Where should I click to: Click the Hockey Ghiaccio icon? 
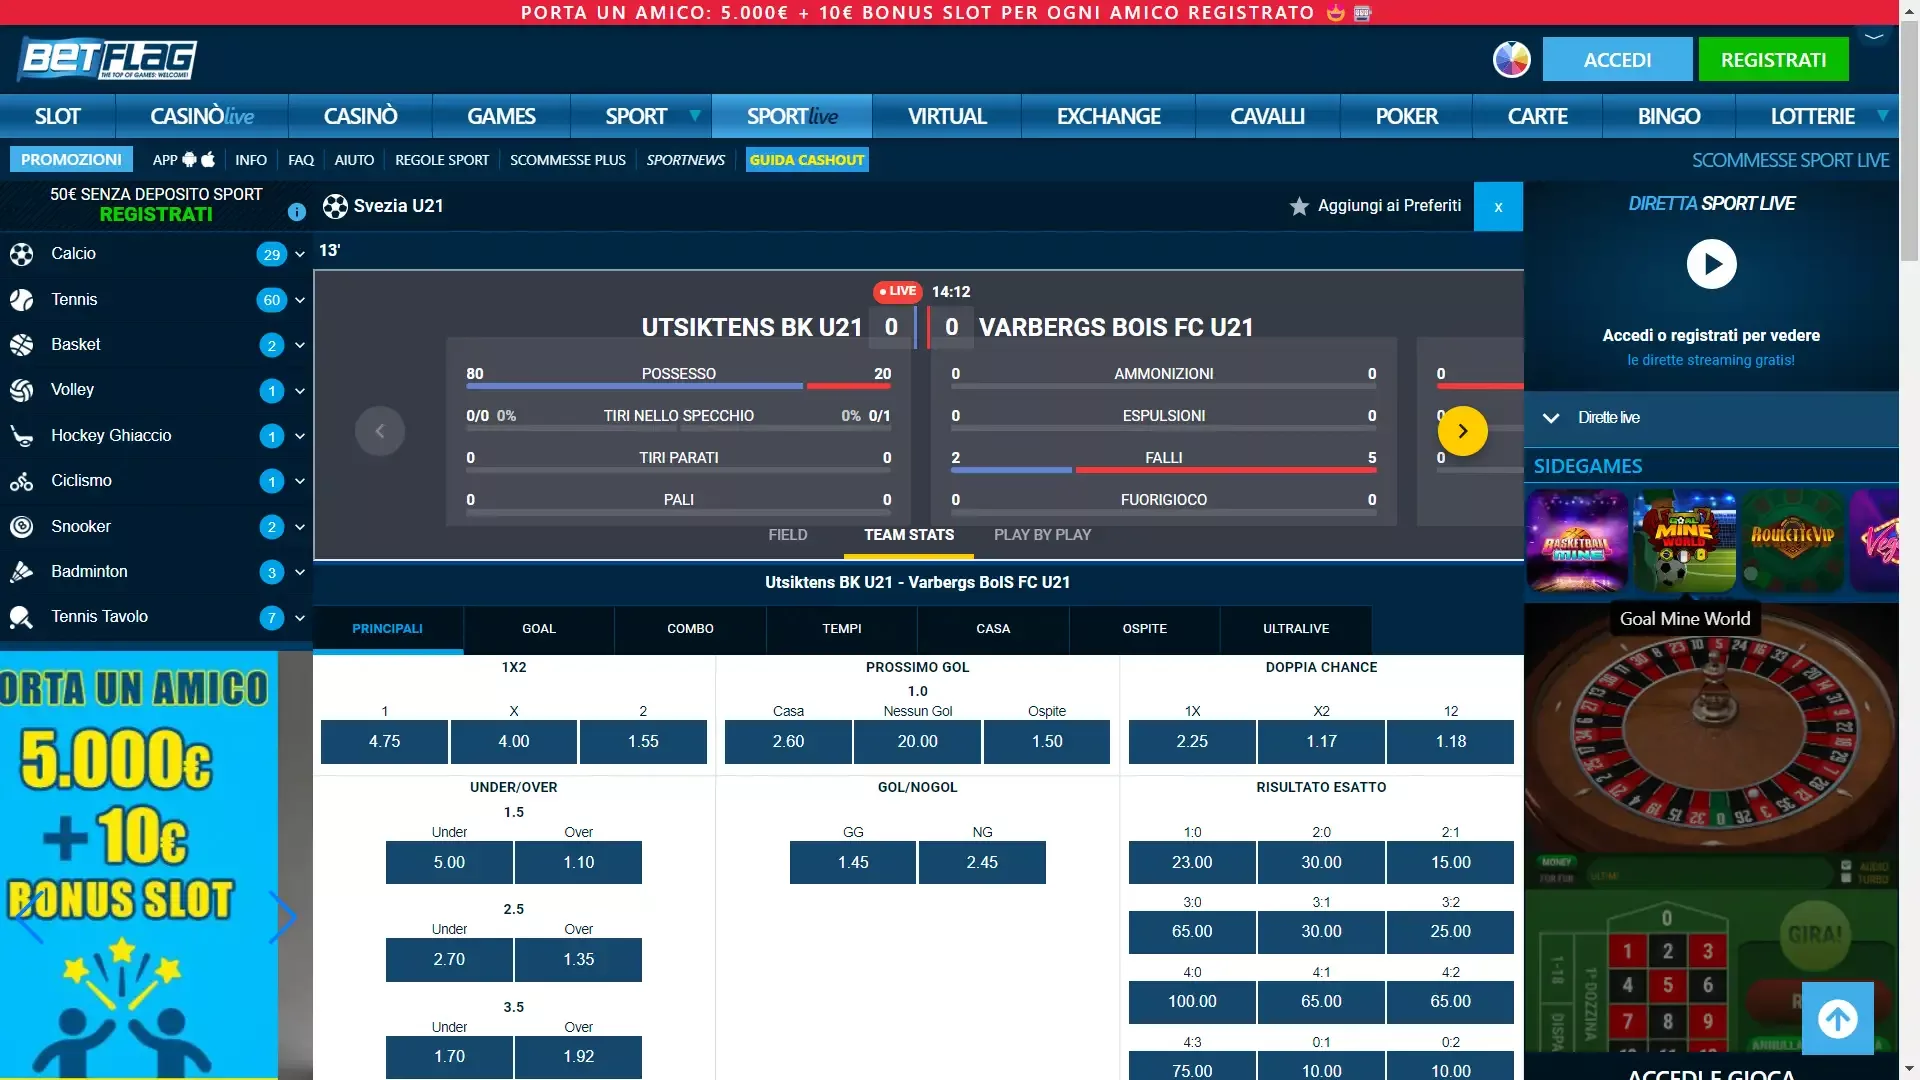tap(22, 435)
